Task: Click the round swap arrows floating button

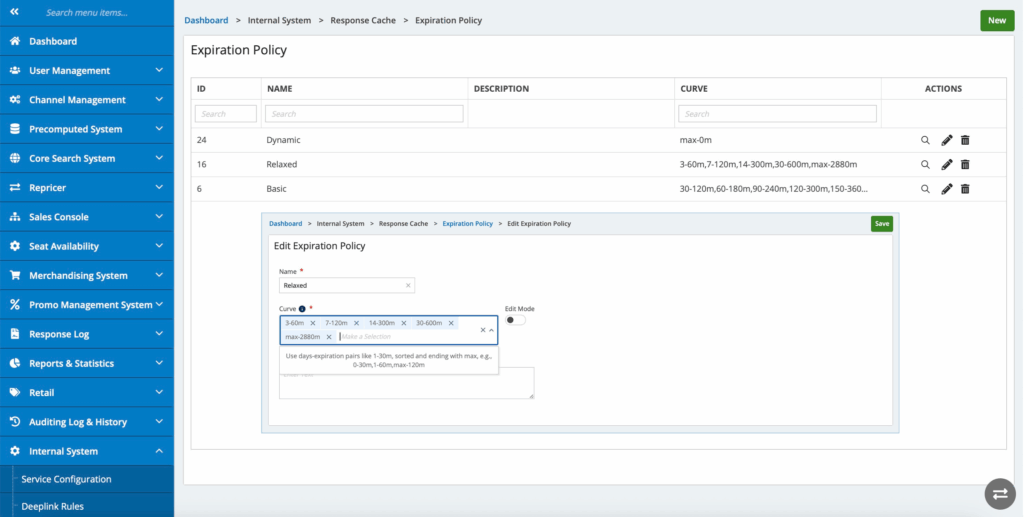Action: [x=999, y=493]
